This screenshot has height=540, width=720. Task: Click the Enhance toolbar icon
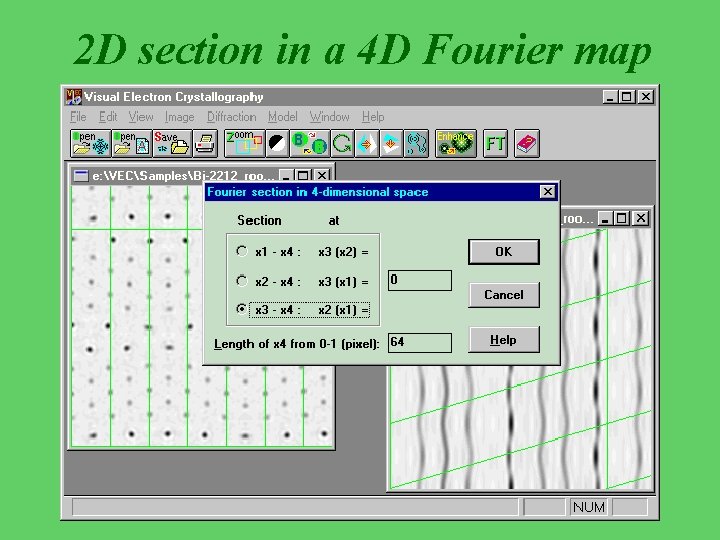(456, 143)
